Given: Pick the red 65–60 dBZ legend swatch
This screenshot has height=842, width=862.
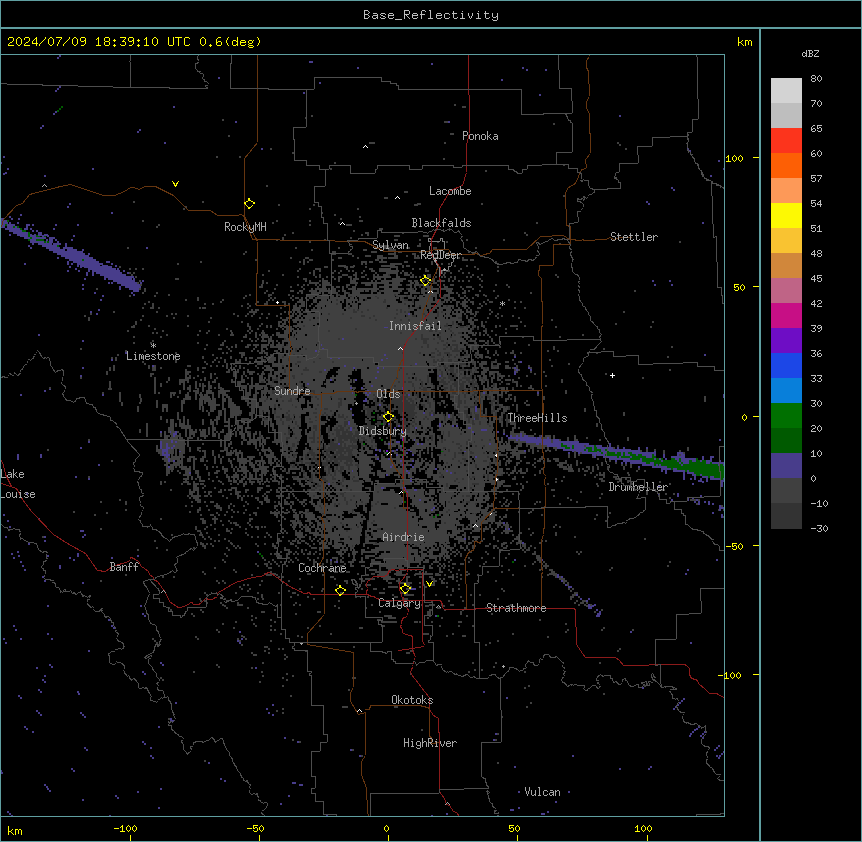Looking at the screenshot, I should click(786, 141).
